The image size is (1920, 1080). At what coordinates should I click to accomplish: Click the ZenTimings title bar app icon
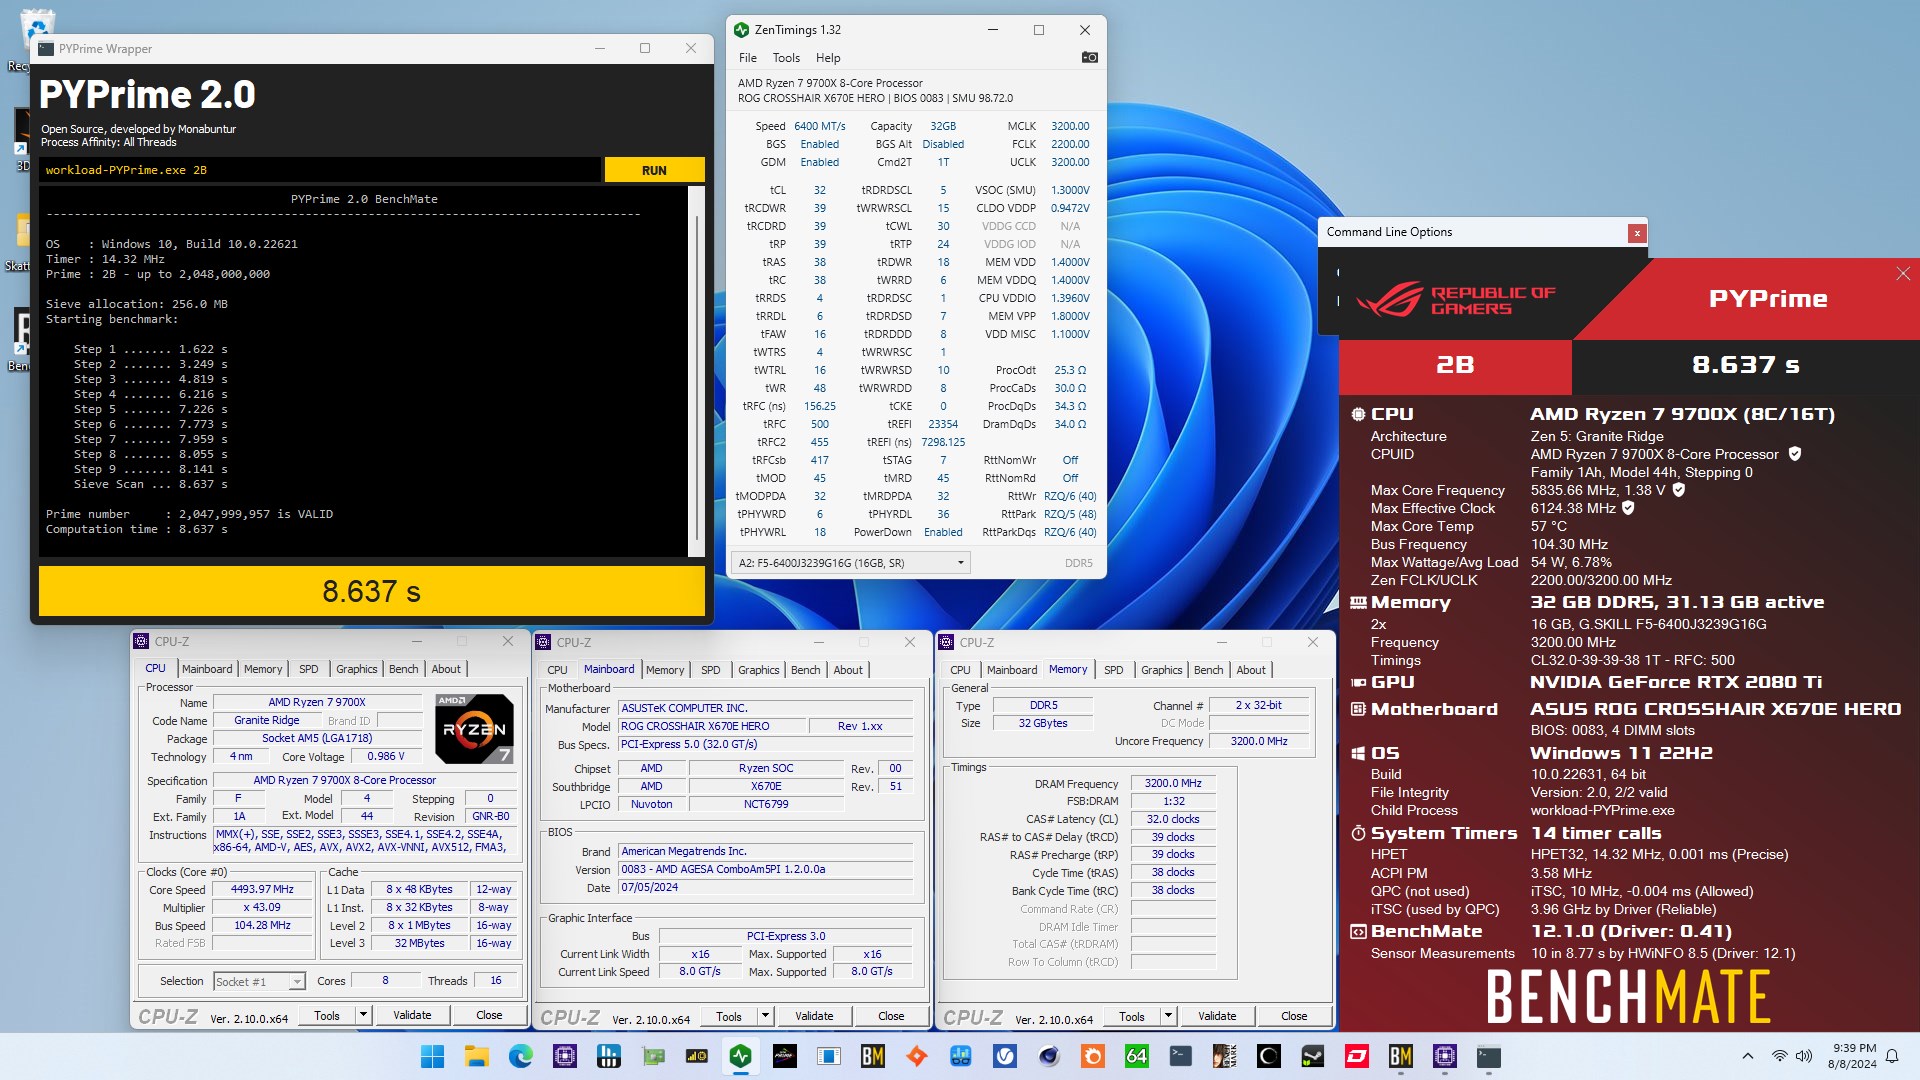coord(741,30)
